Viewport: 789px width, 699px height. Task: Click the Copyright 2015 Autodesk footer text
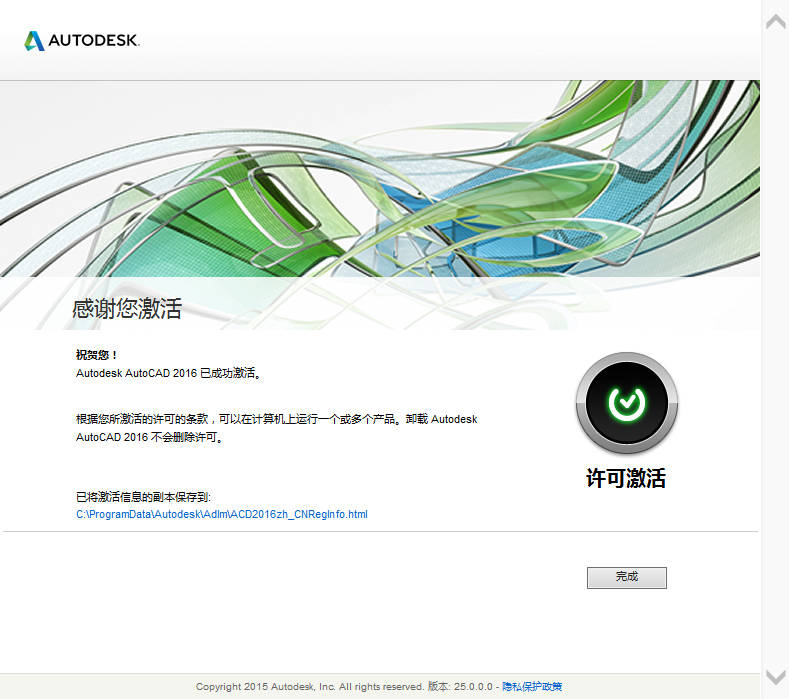click(x=310, y=687)
